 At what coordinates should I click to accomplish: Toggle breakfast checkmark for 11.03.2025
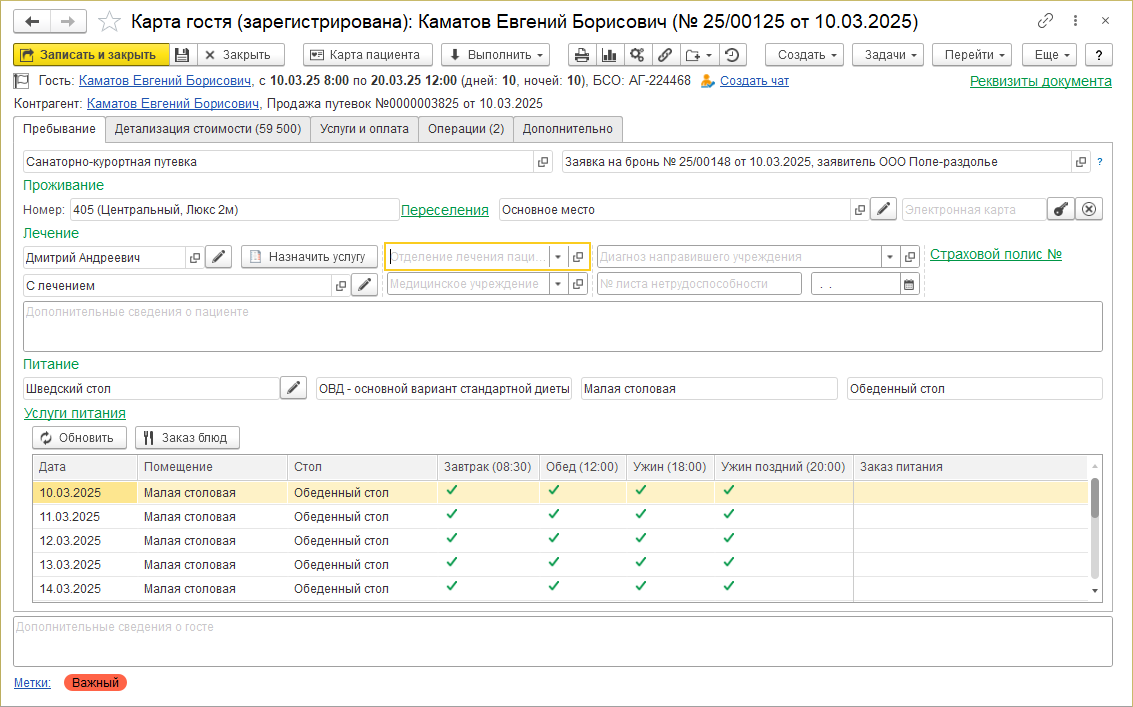click(x=451, y=514)
